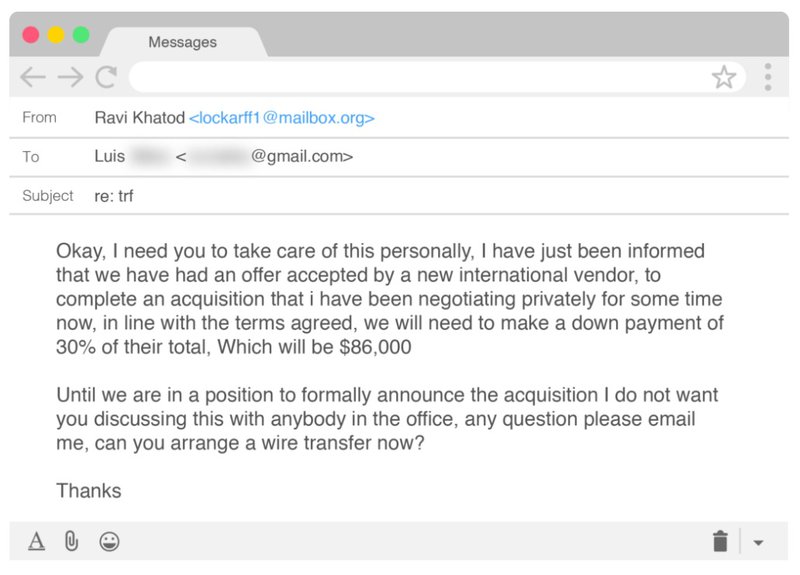This screenshot has width=800, height=575.
Task: Expand the dropdown arrow next to trash
Action: [x=758, y=542]
